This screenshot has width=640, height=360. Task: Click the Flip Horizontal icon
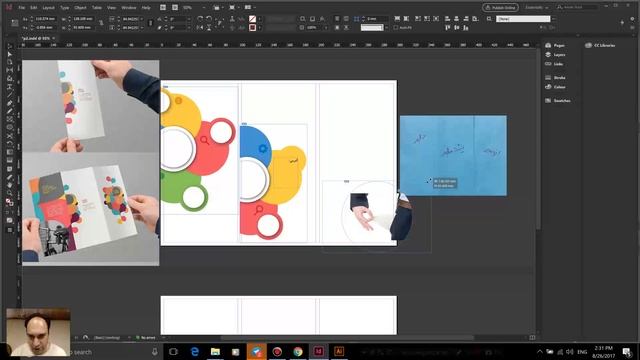(200, 28)
